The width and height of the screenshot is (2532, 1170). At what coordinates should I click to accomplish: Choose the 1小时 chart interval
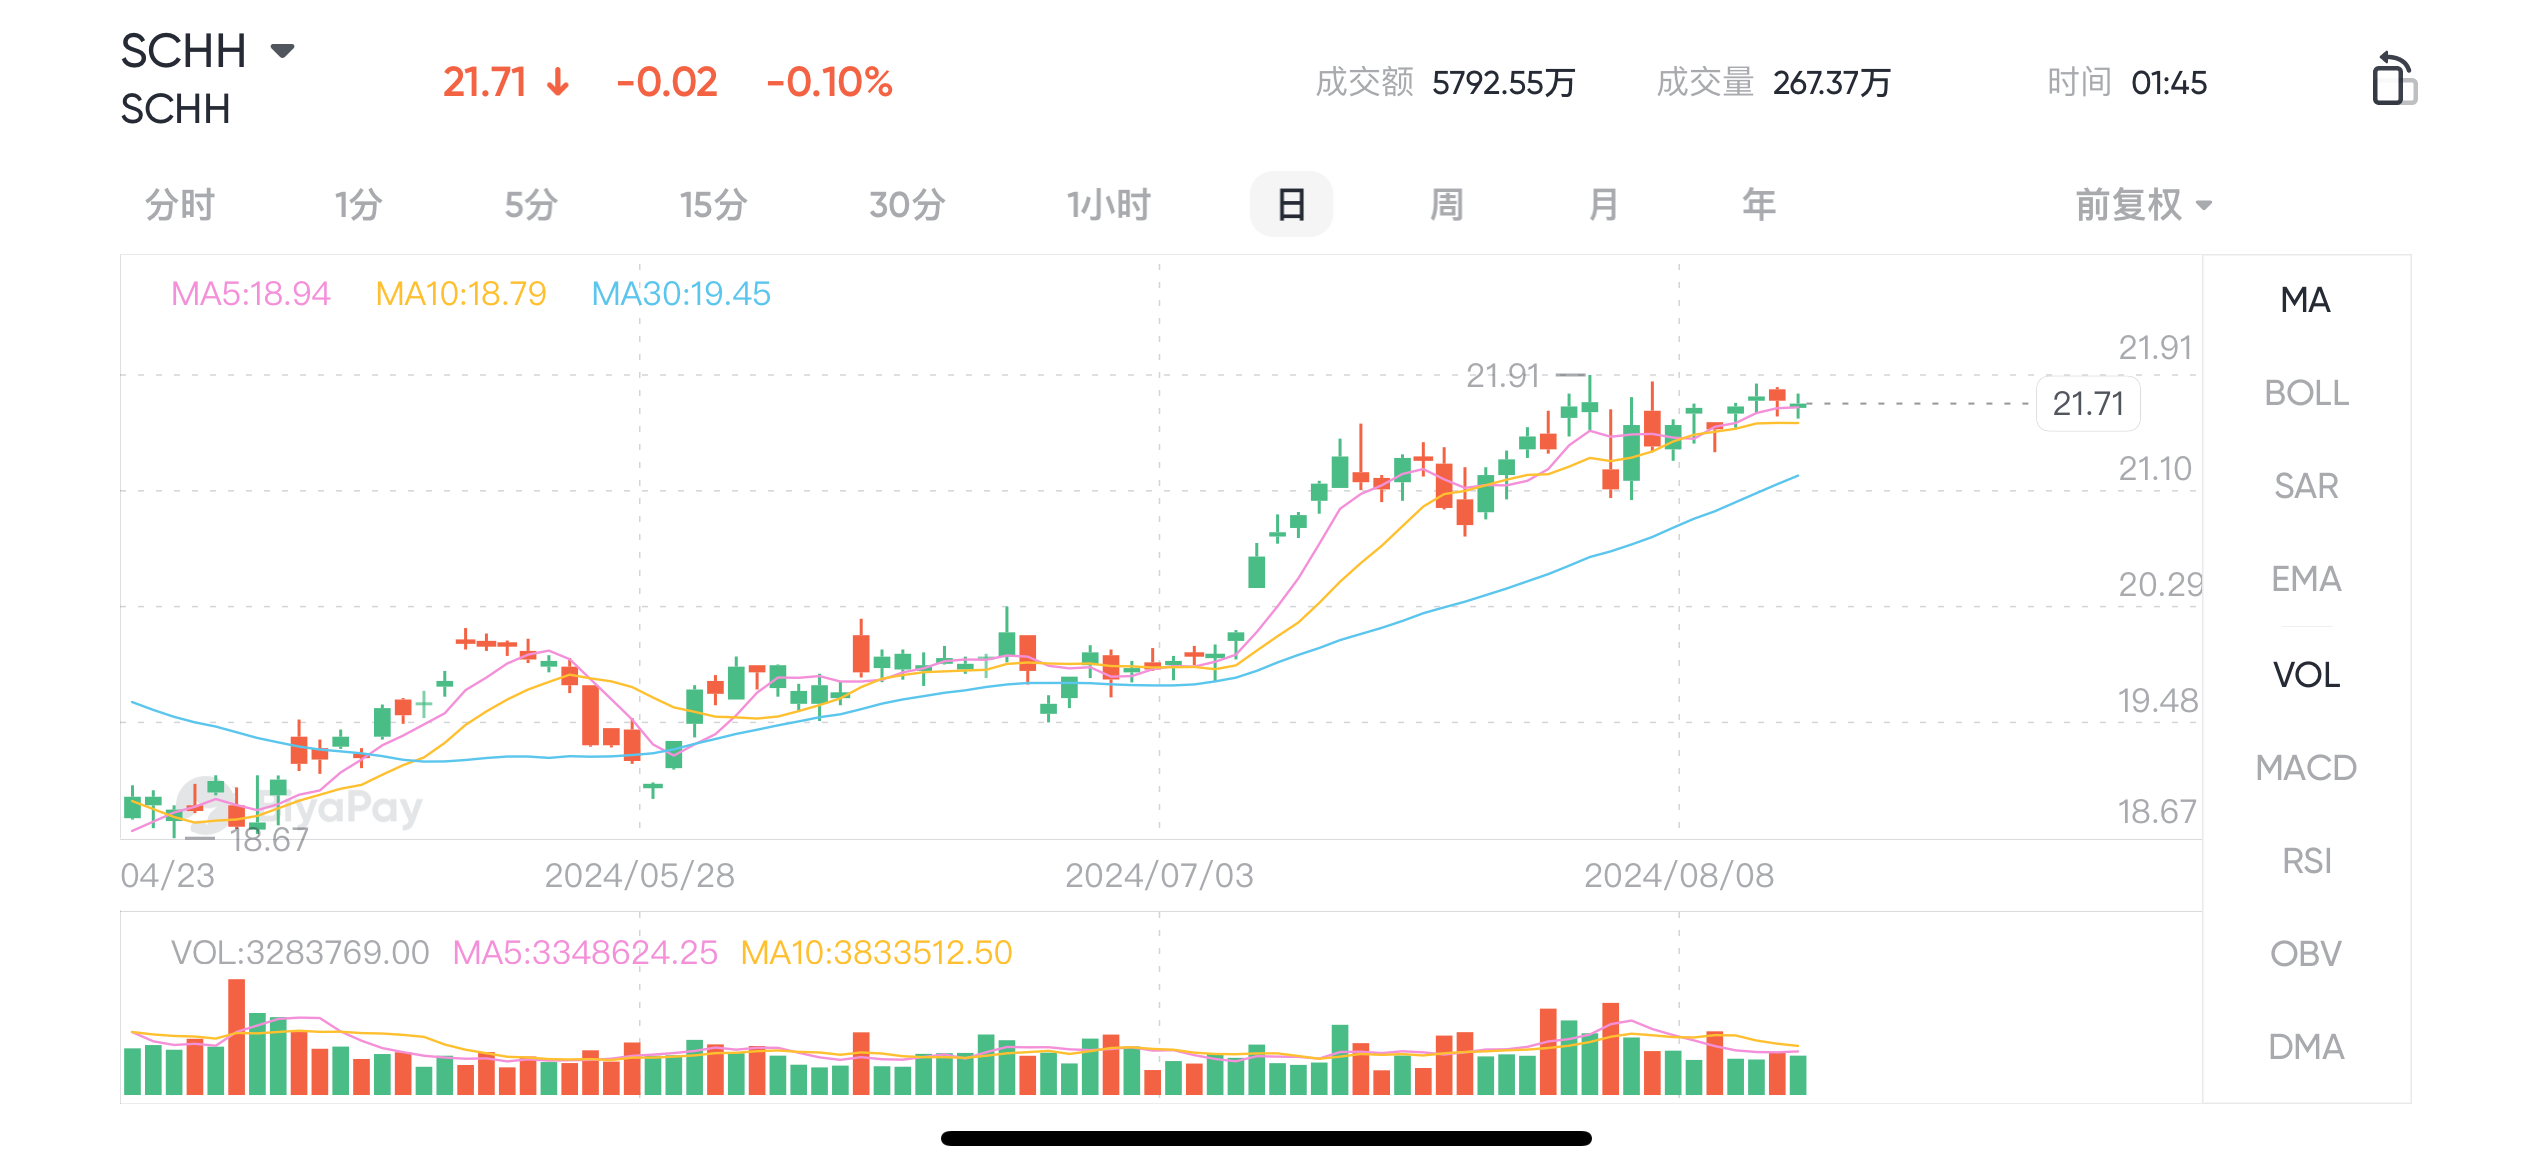click(1108, 205)
